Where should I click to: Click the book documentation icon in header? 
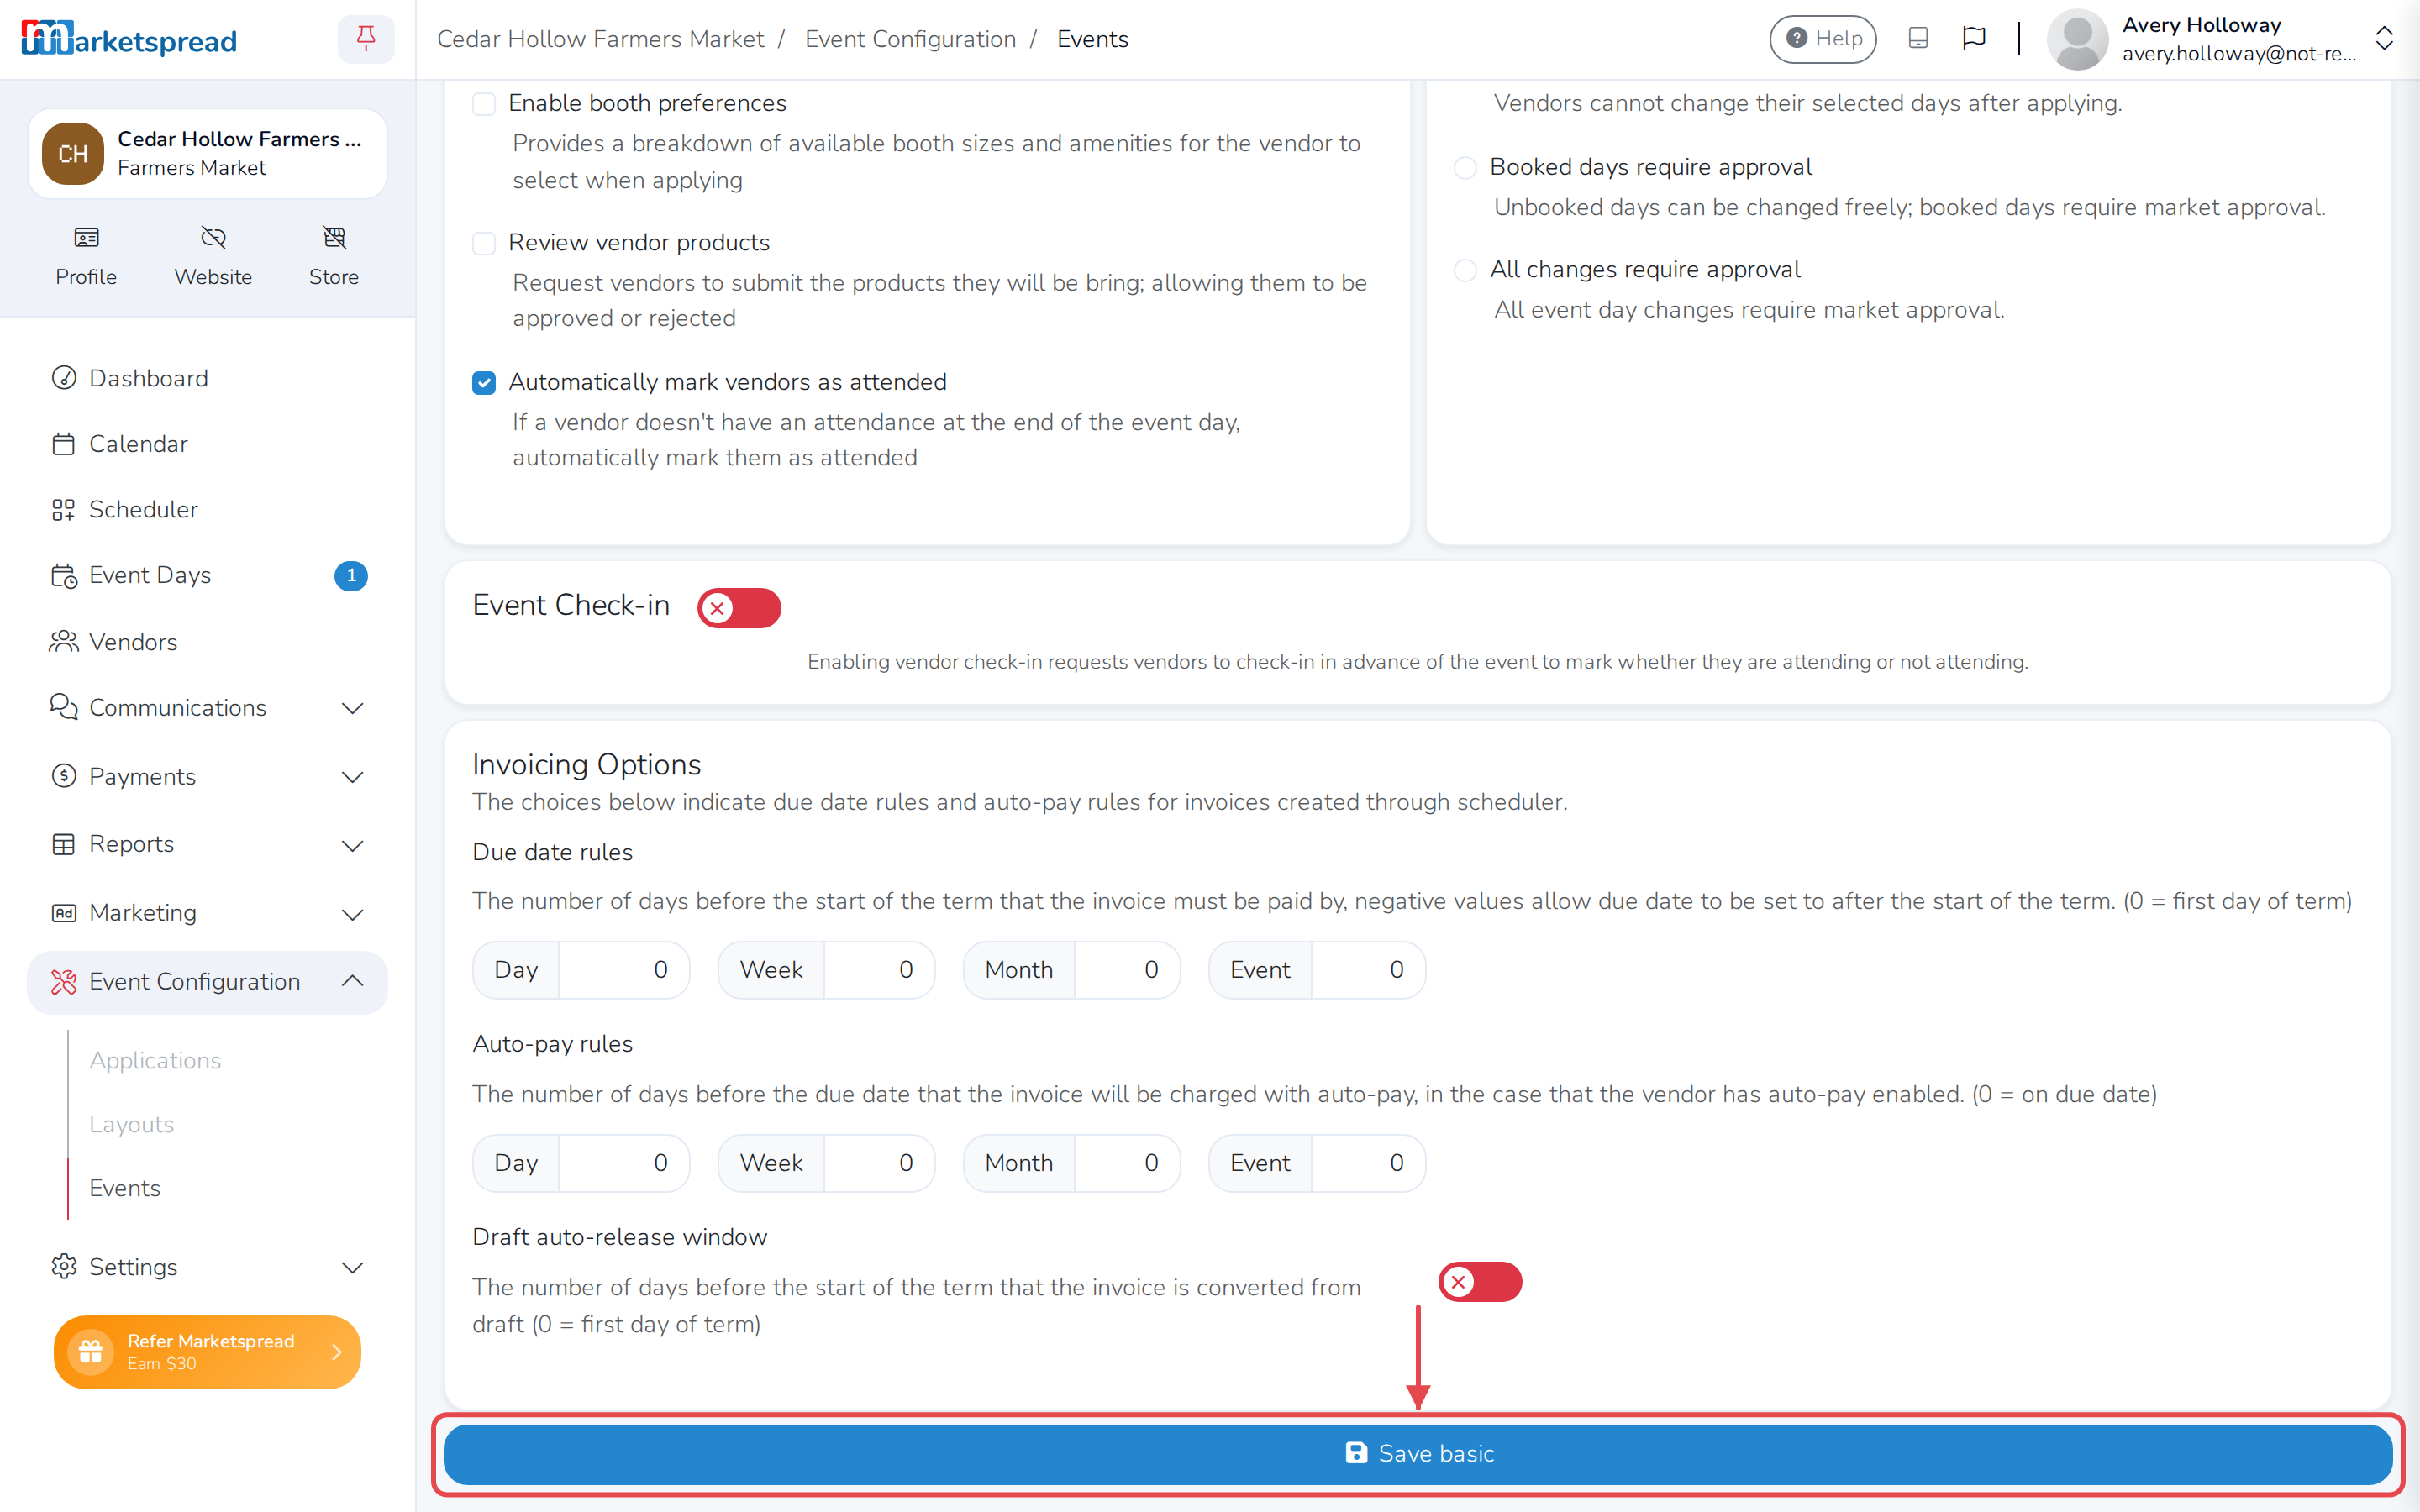(x=1918, y=38)
